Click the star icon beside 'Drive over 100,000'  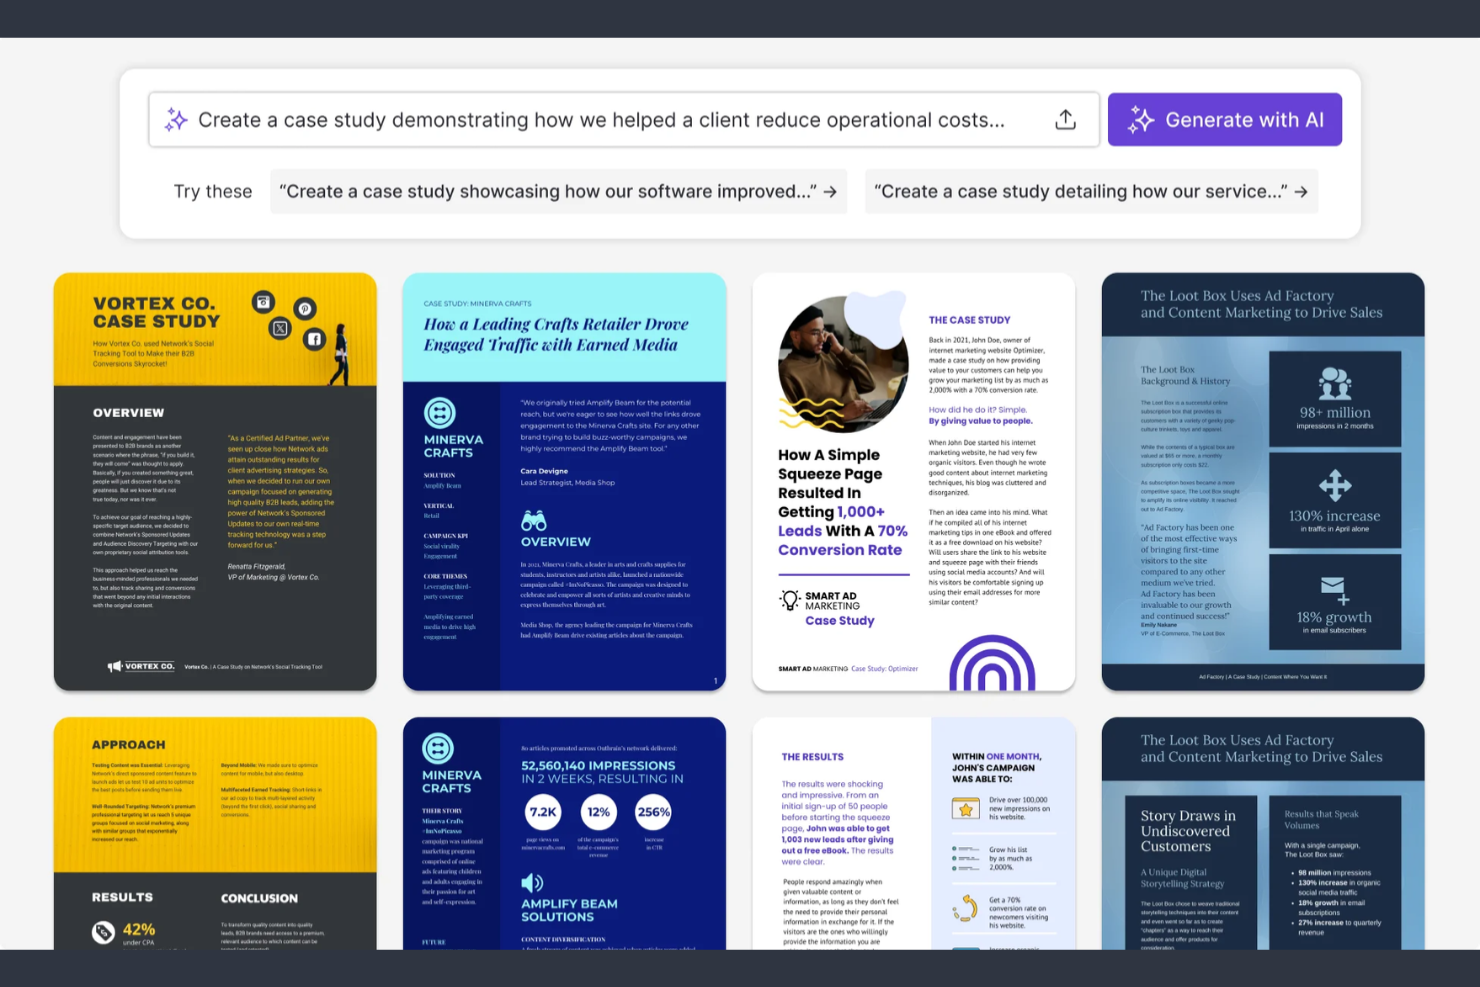tap(965, 806)
